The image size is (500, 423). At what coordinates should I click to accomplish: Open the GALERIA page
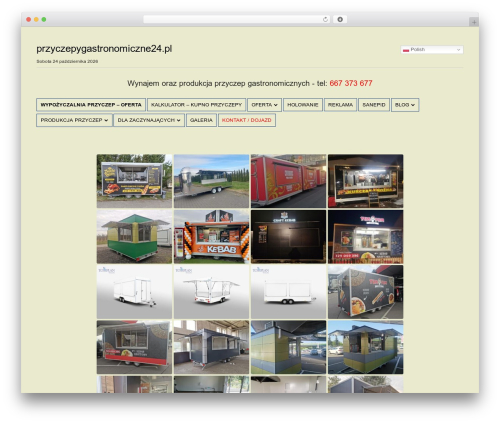pyautogui.click(x=201, y=120)
